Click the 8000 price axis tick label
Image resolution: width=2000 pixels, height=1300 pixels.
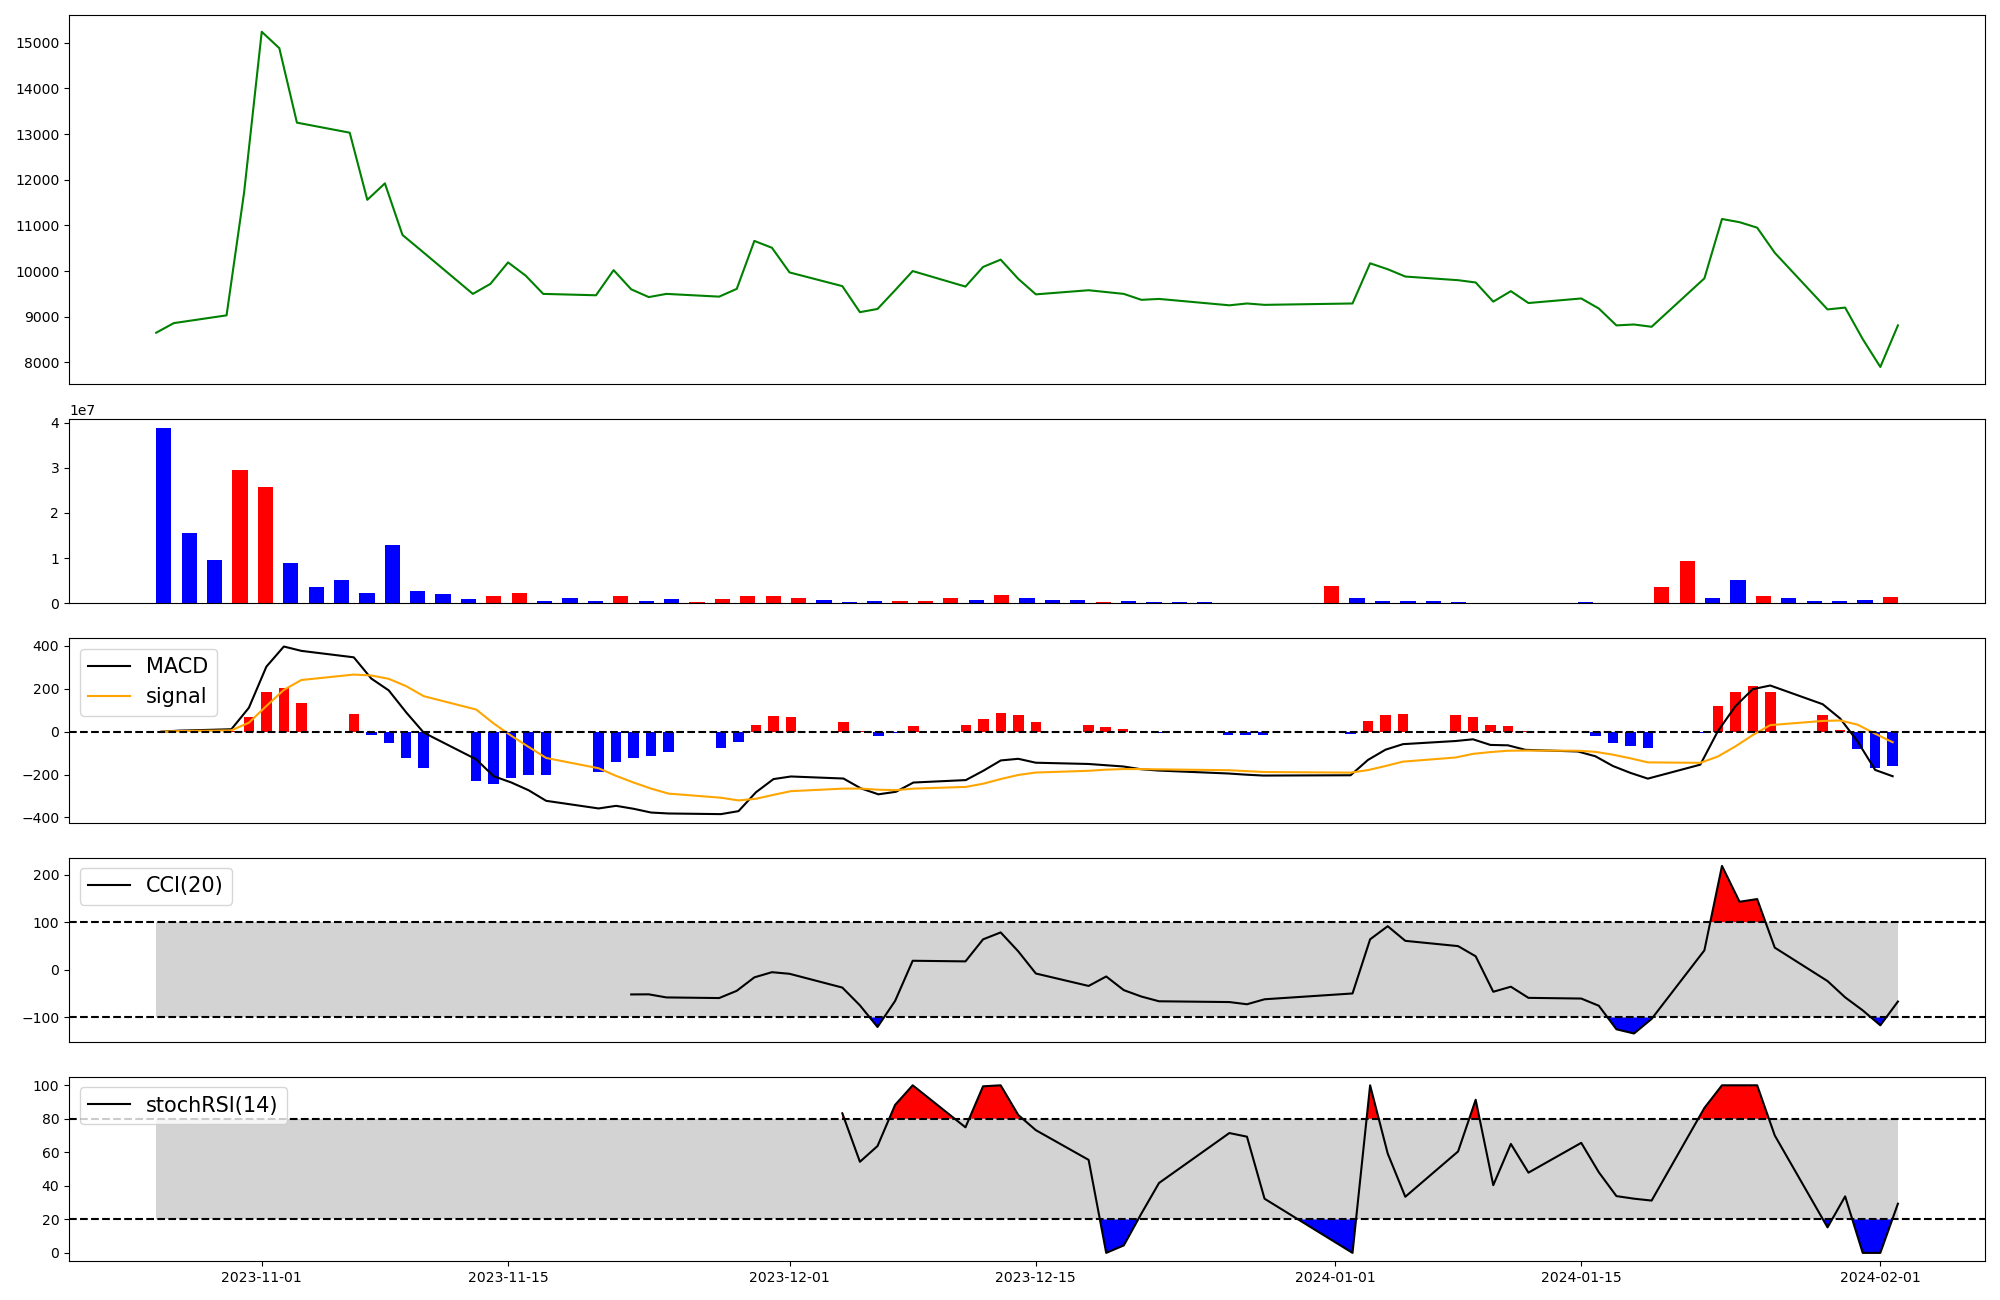(41, 363)
